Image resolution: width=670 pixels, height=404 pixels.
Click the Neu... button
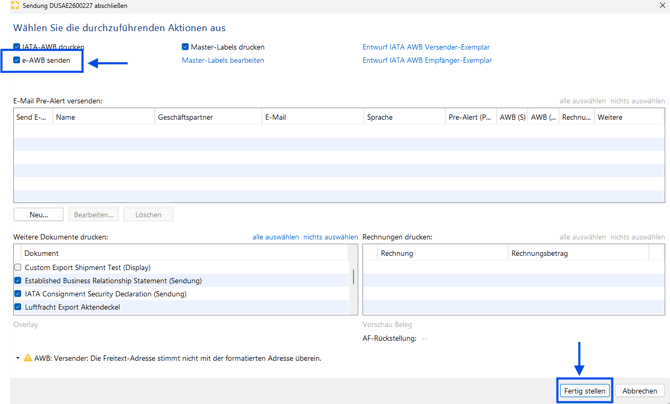pyautogui.click(x=38, y=215)
